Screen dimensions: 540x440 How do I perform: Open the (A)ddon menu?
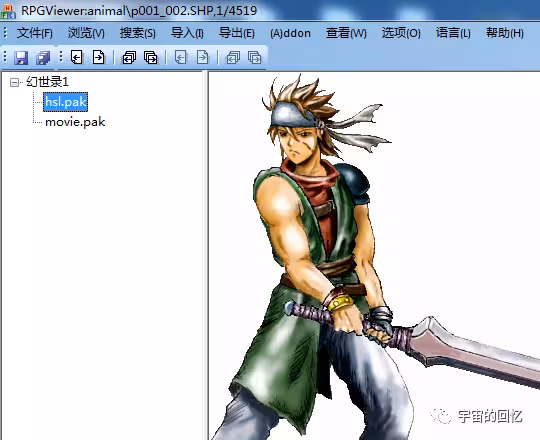click(290, 33)
